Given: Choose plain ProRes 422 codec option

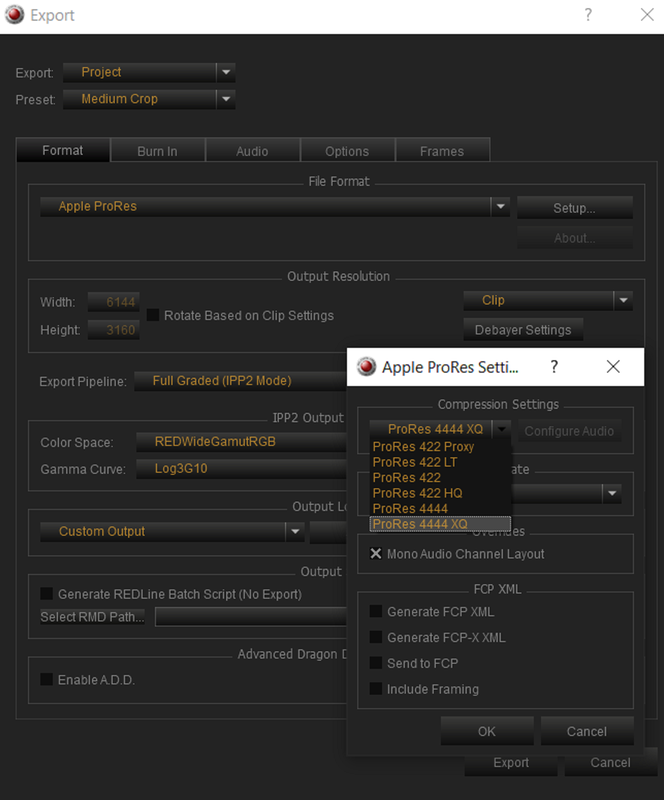Looking at the screenshot, I should tap(440, 478).
